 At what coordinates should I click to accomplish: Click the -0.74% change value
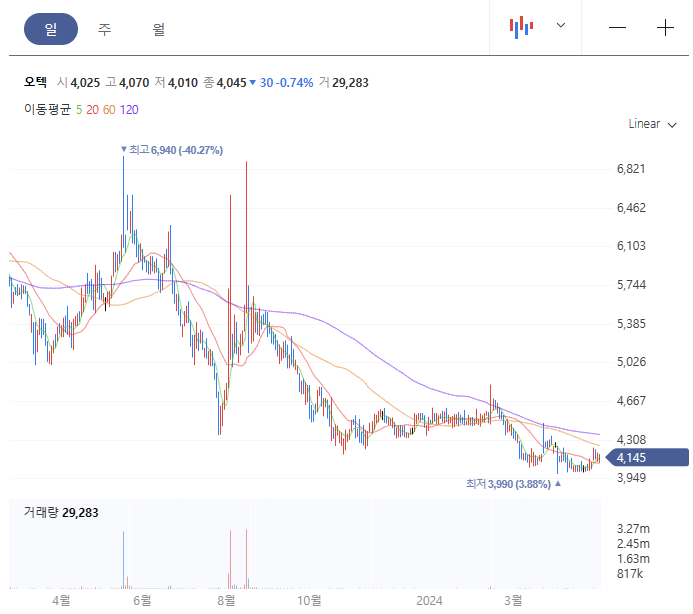pyautogui.click(x=295, y=83)
